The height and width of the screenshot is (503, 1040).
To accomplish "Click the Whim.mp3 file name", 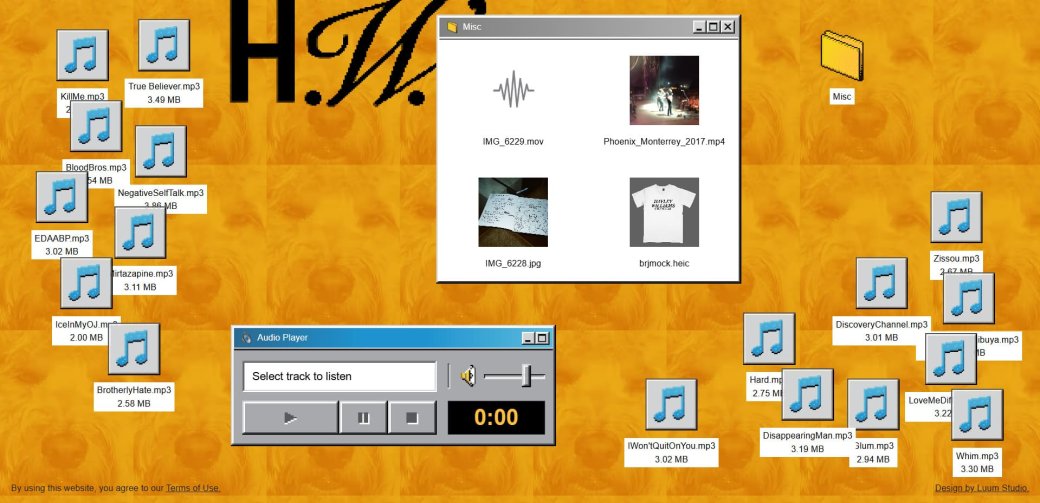I will pyautogui.click(x=977, y=456).
